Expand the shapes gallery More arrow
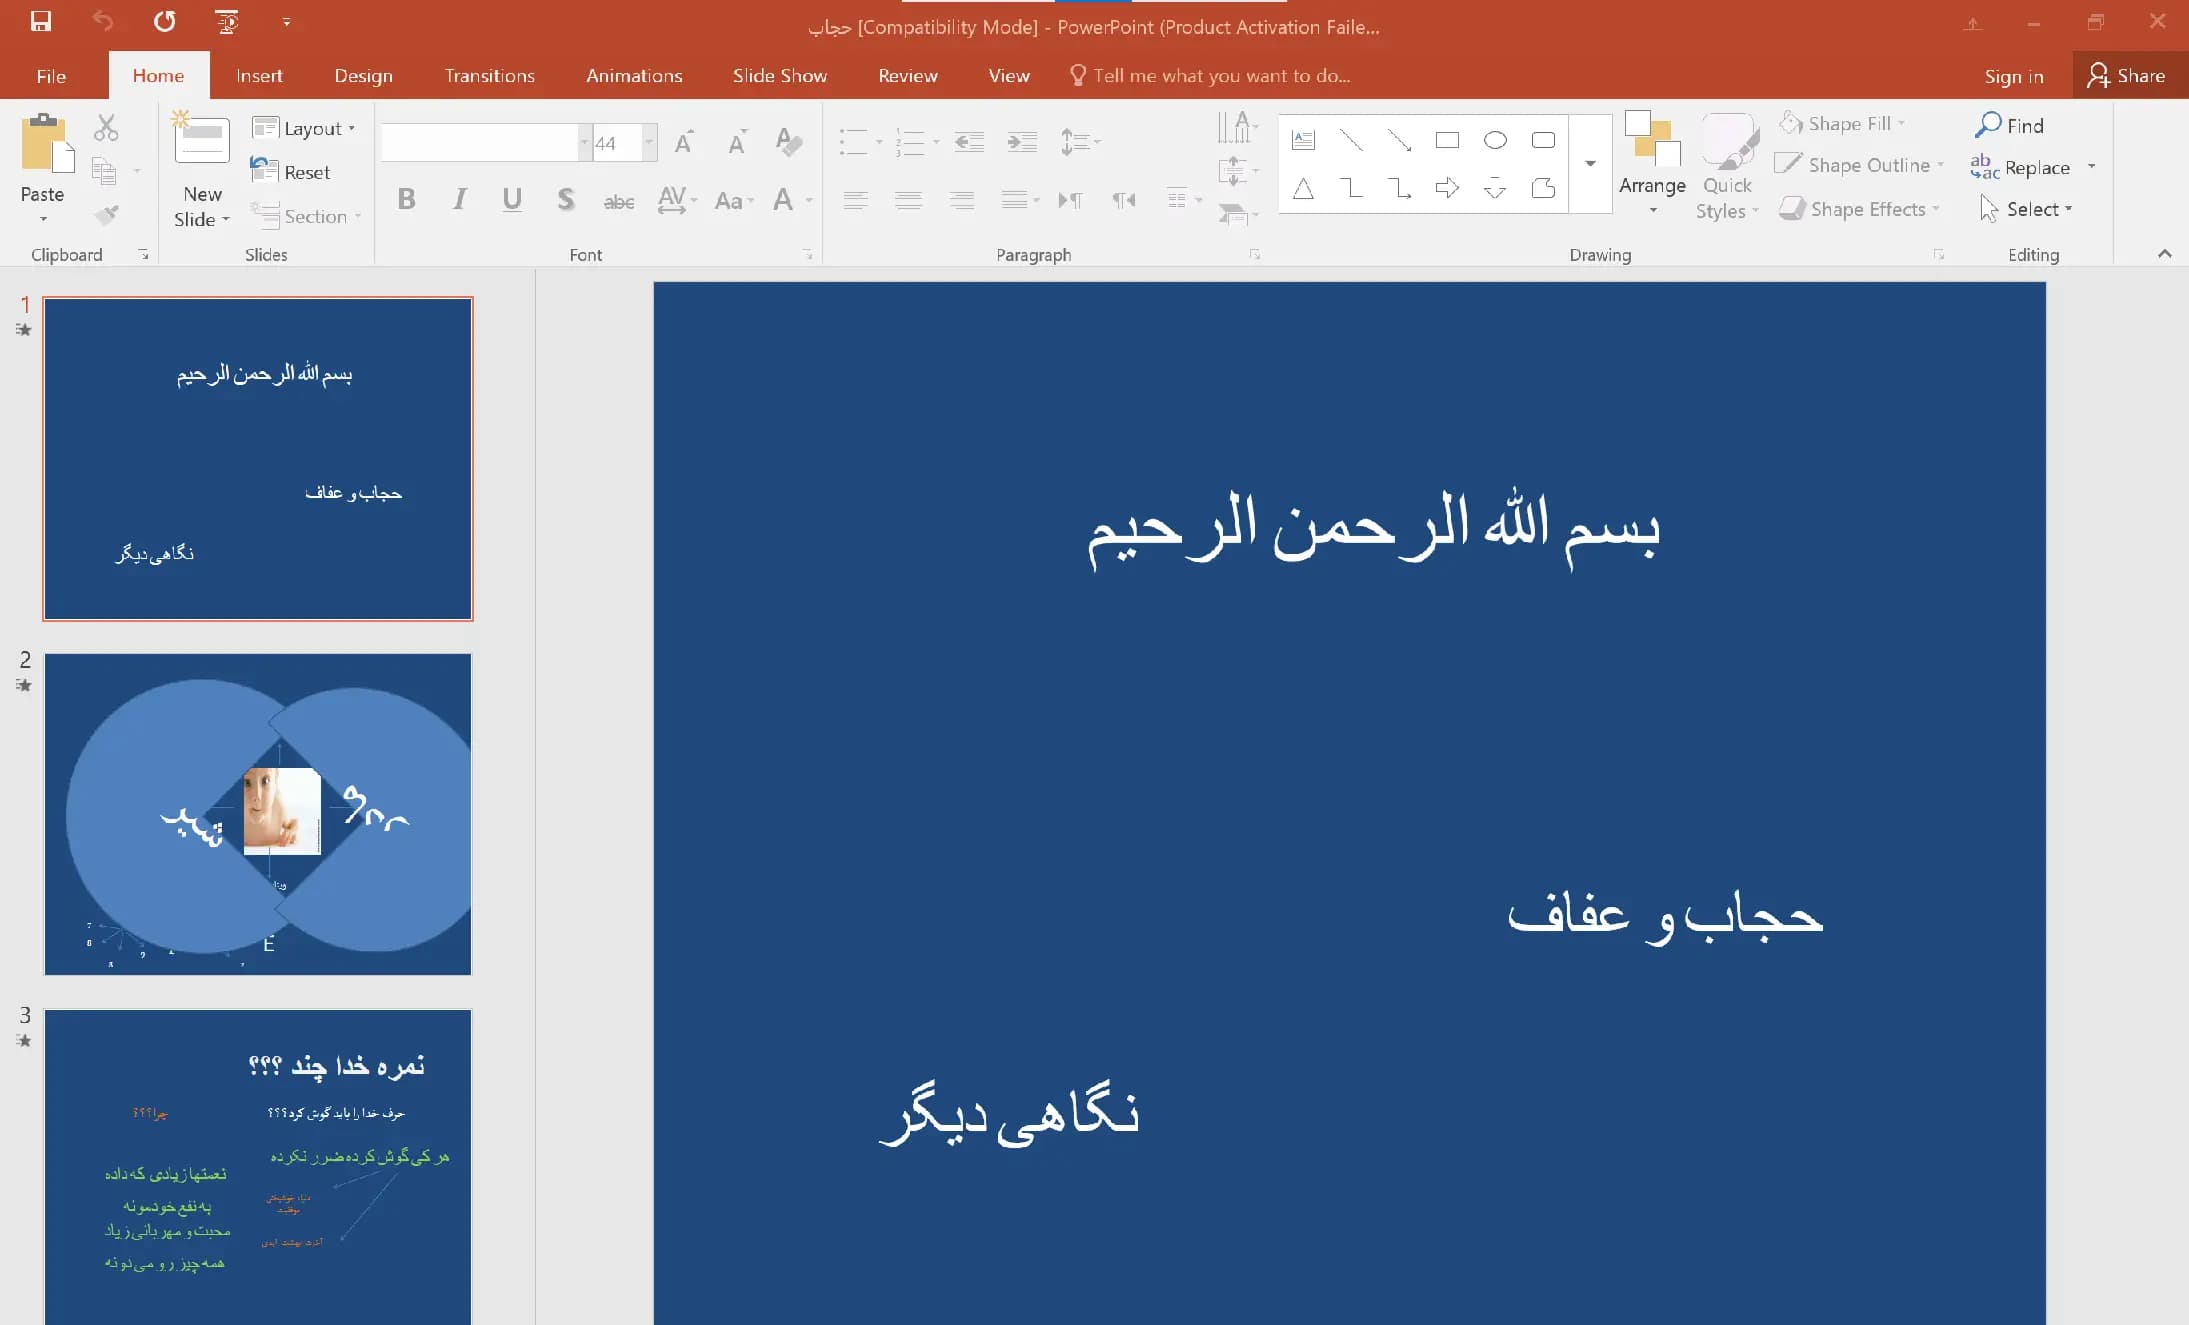The height and width of the screenshot is (1325, 2189). [1590, 163]
